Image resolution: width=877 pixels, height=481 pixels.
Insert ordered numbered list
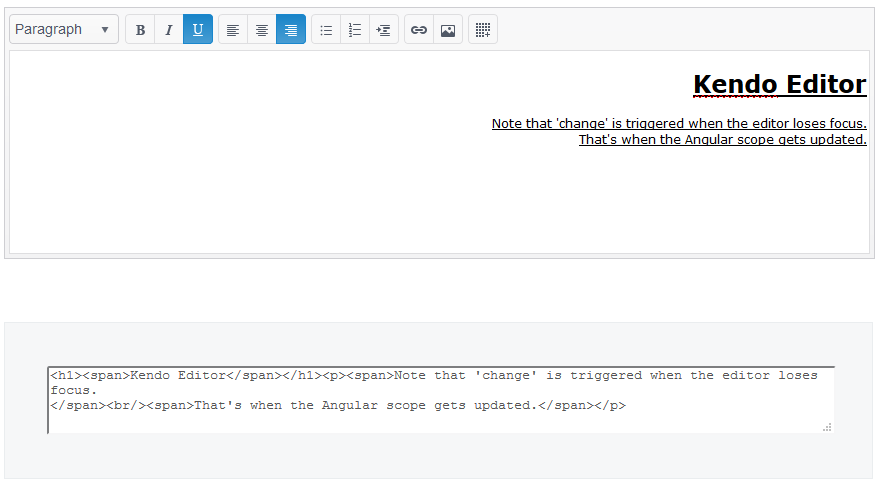355,29
